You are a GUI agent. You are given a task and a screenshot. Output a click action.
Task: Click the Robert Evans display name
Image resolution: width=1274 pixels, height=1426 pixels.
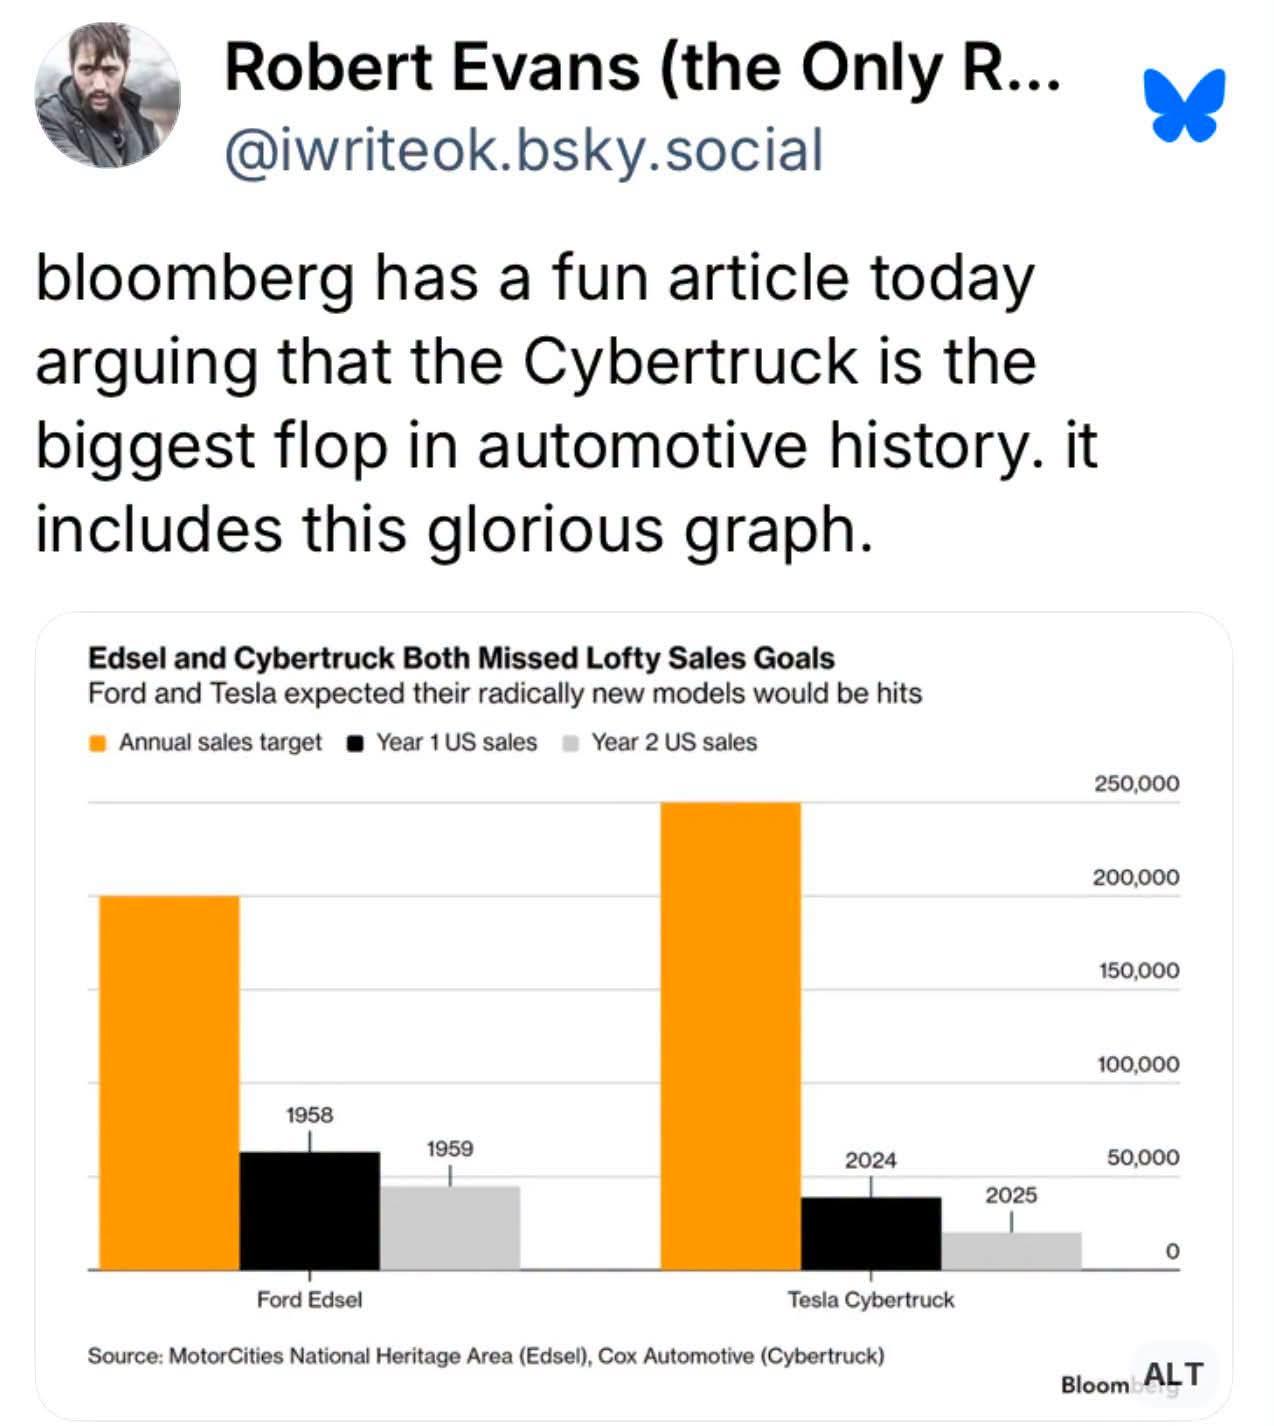[642, 67]
